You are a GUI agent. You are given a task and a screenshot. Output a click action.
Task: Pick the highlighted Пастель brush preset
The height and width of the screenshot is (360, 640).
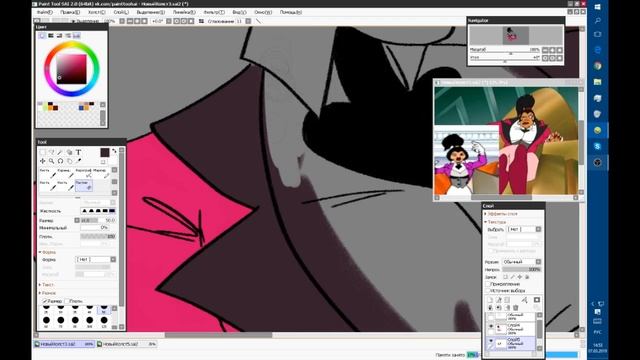point(84,186)
